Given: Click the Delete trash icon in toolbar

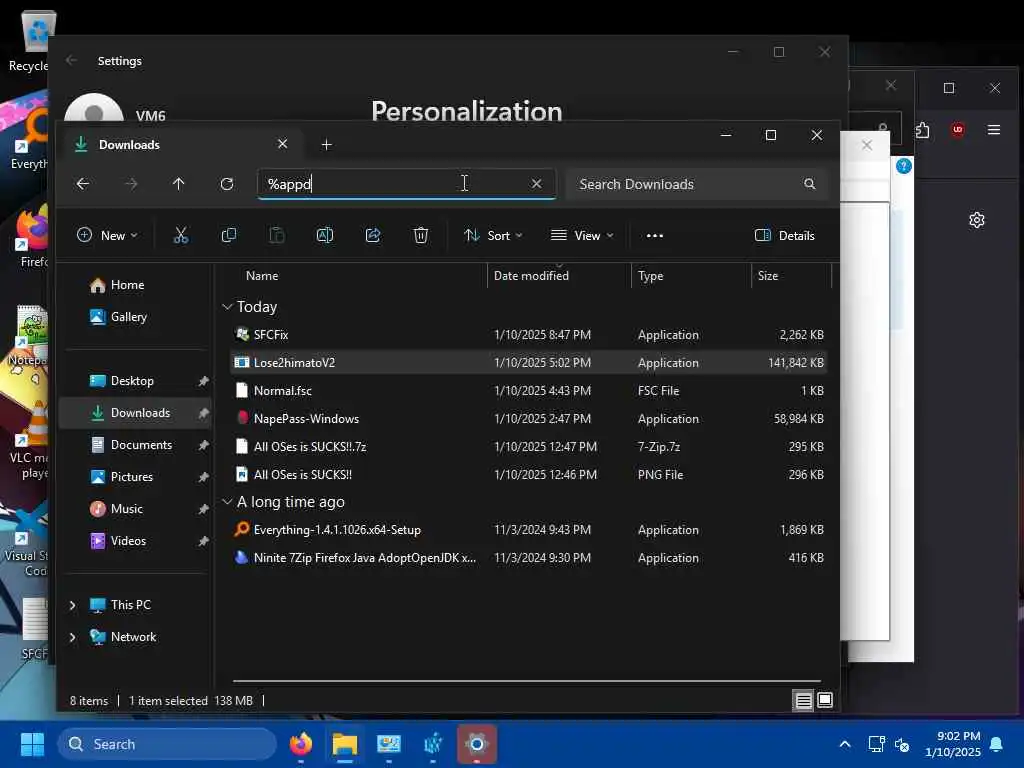Looking at the screenshot, I should pyautogui.click(x=421, y=235).
